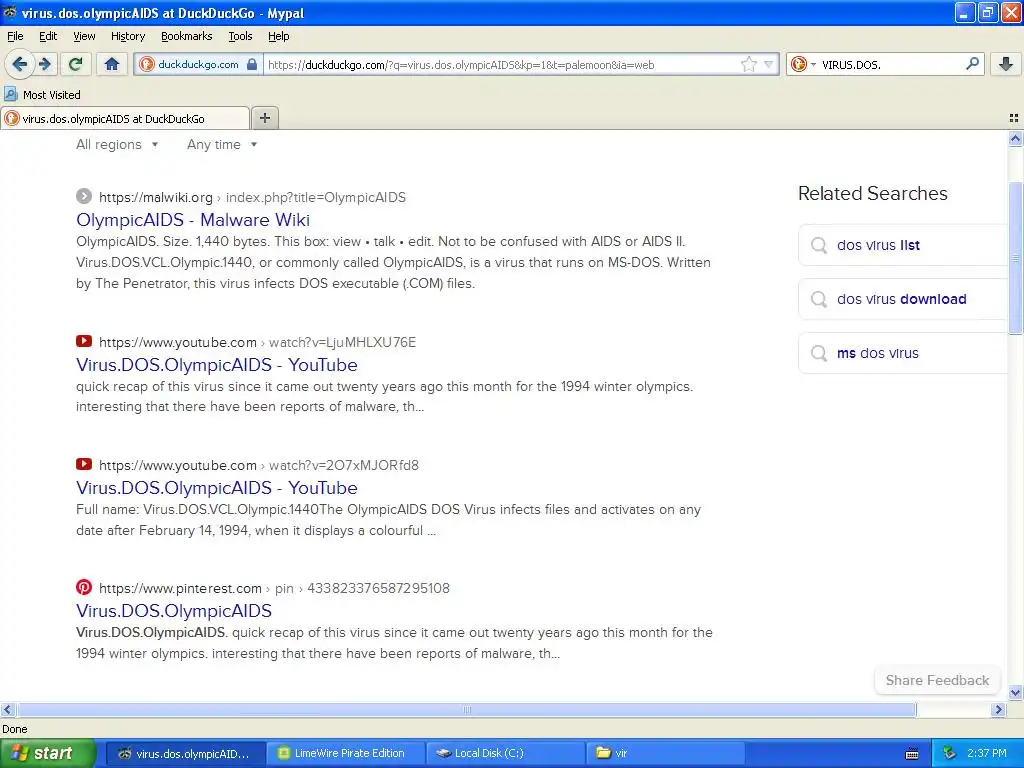
Task: Switch to the vir folder taskbar item
Action: pos(665,753)
